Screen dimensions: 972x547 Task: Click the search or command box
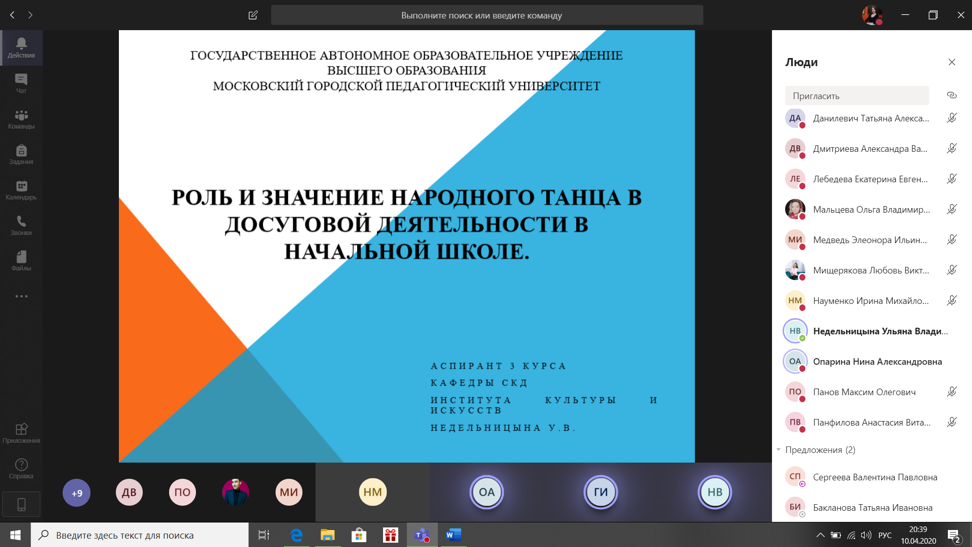[487, 15]
